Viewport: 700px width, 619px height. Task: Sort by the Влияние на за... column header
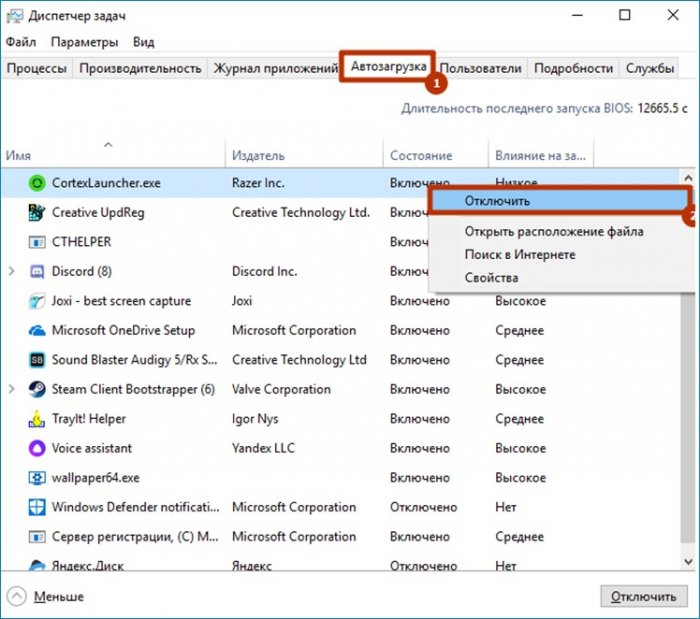[540, 156]
